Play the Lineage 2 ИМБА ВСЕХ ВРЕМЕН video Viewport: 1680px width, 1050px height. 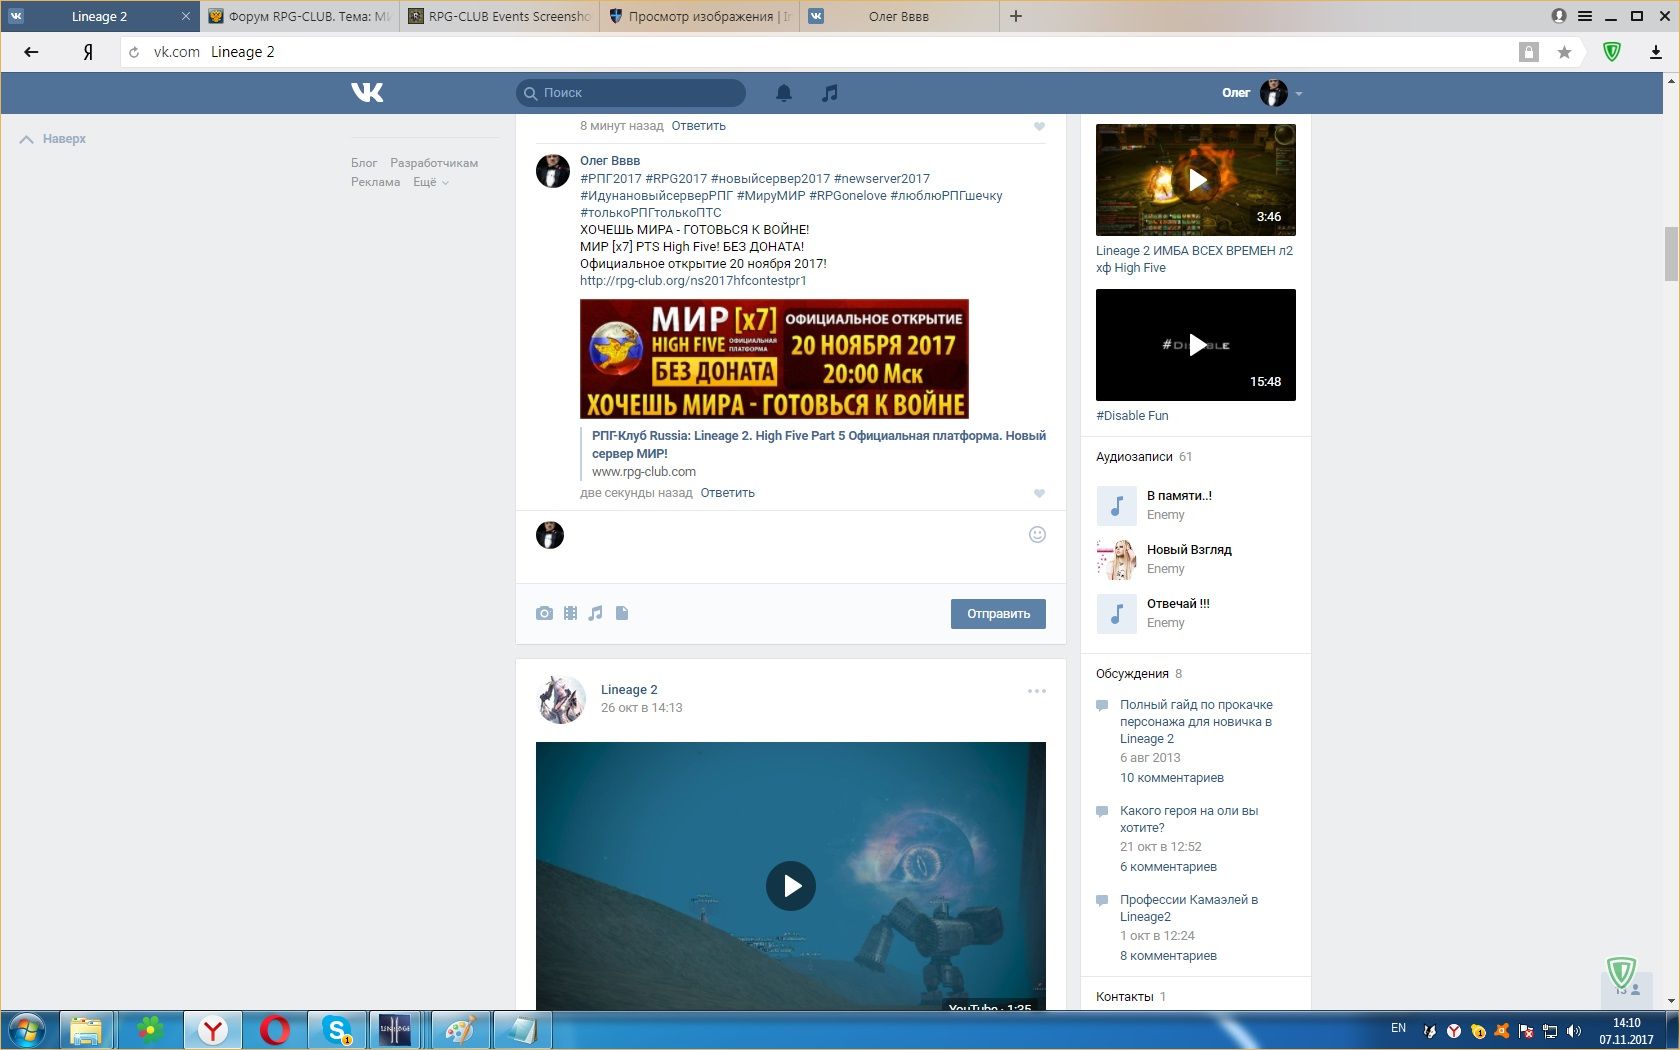click(x=1196, y=180)
